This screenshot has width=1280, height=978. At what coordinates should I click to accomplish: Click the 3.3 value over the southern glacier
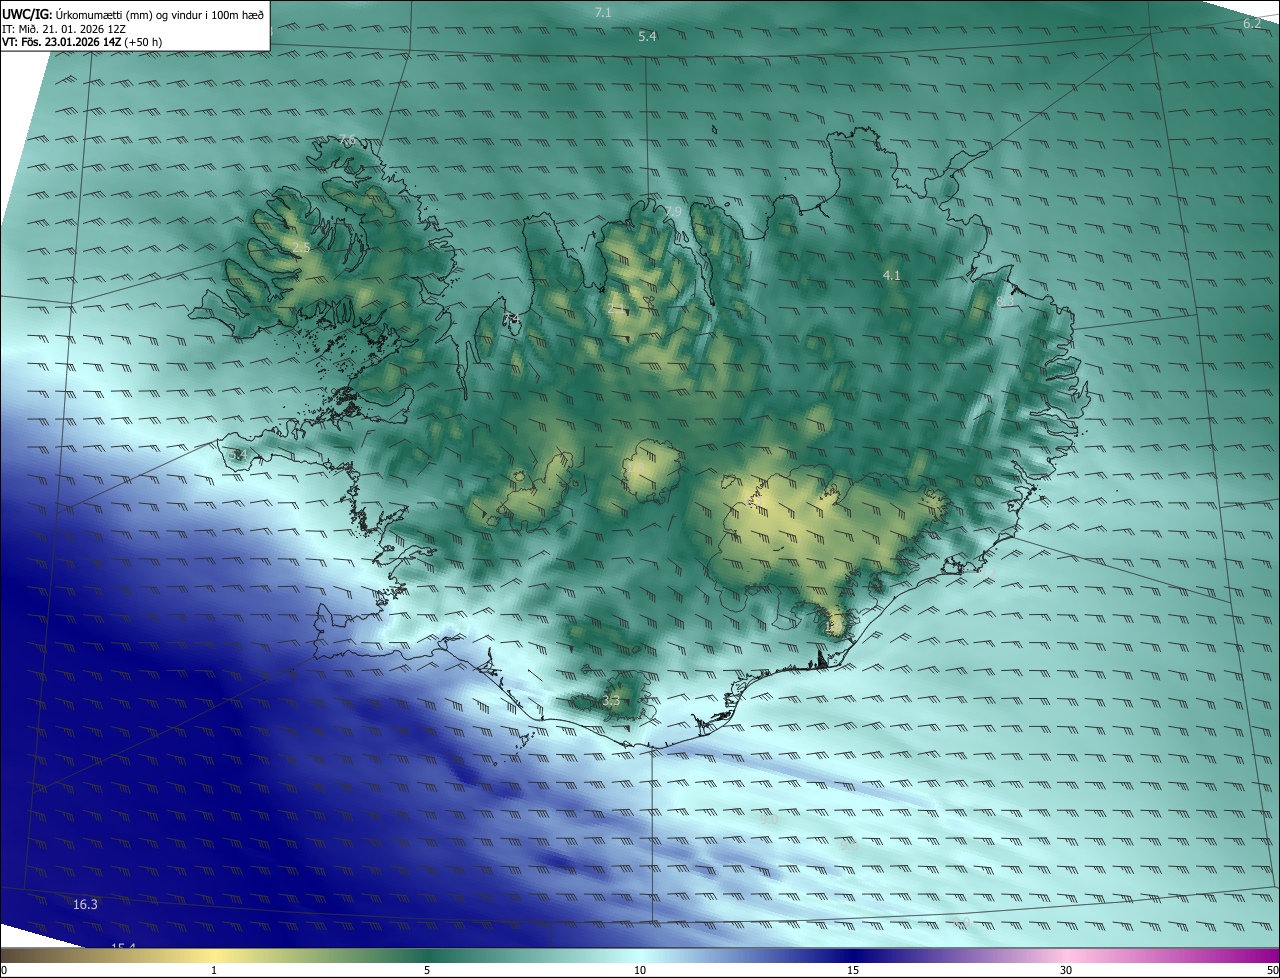coord(611,701)
